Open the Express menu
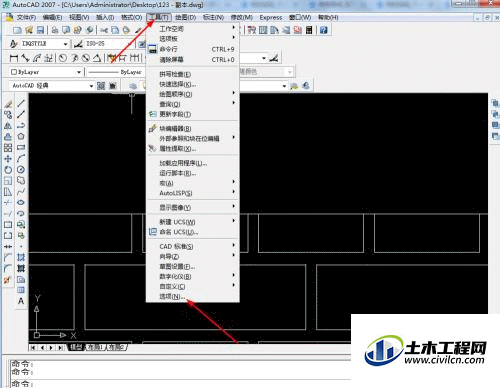Viewport: 500px width, 388px height. coord(271,17)
